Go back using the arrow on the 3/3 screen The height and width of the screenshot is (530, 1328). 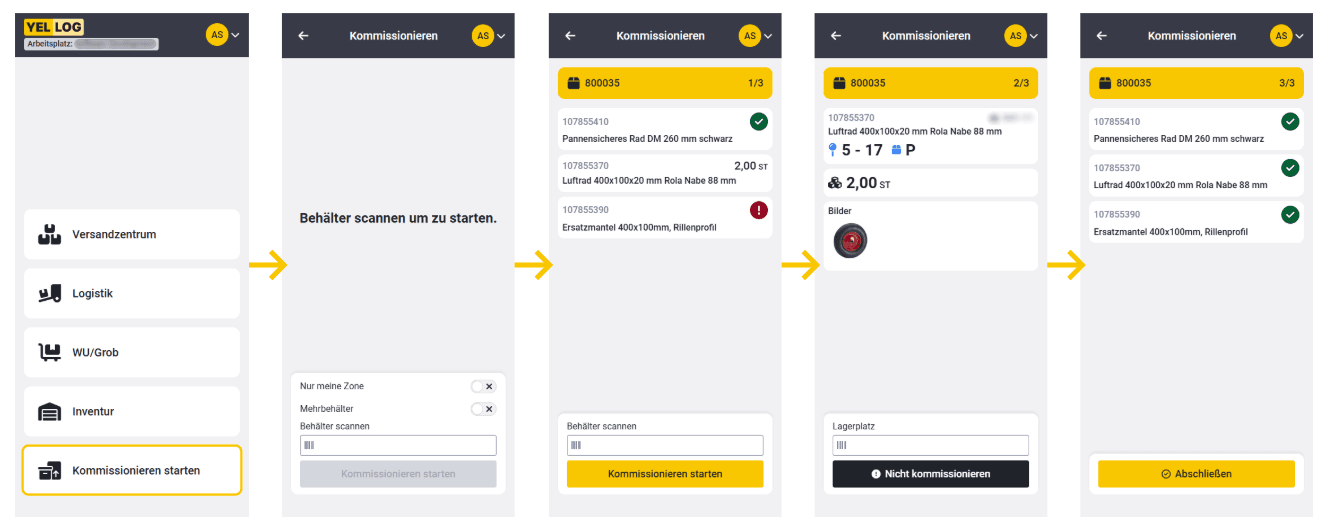tap(1102, 36)
